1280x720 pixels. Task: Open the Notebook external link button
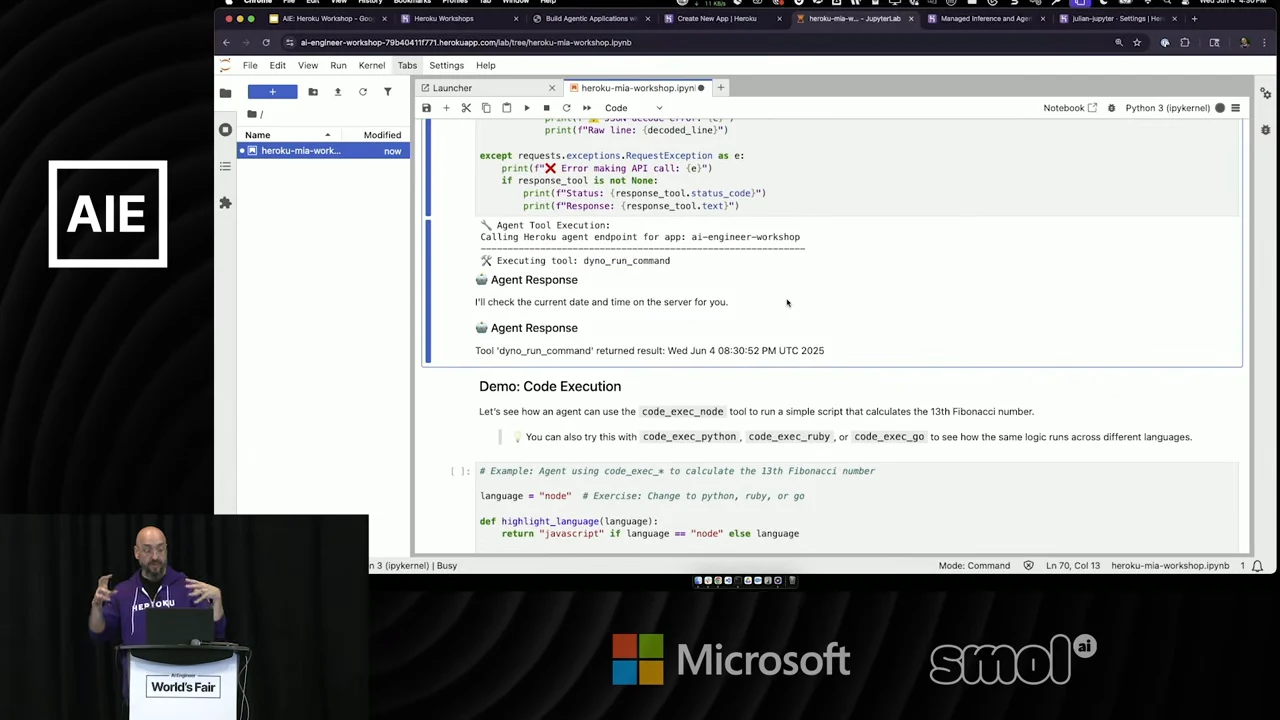pos(1070,108)
